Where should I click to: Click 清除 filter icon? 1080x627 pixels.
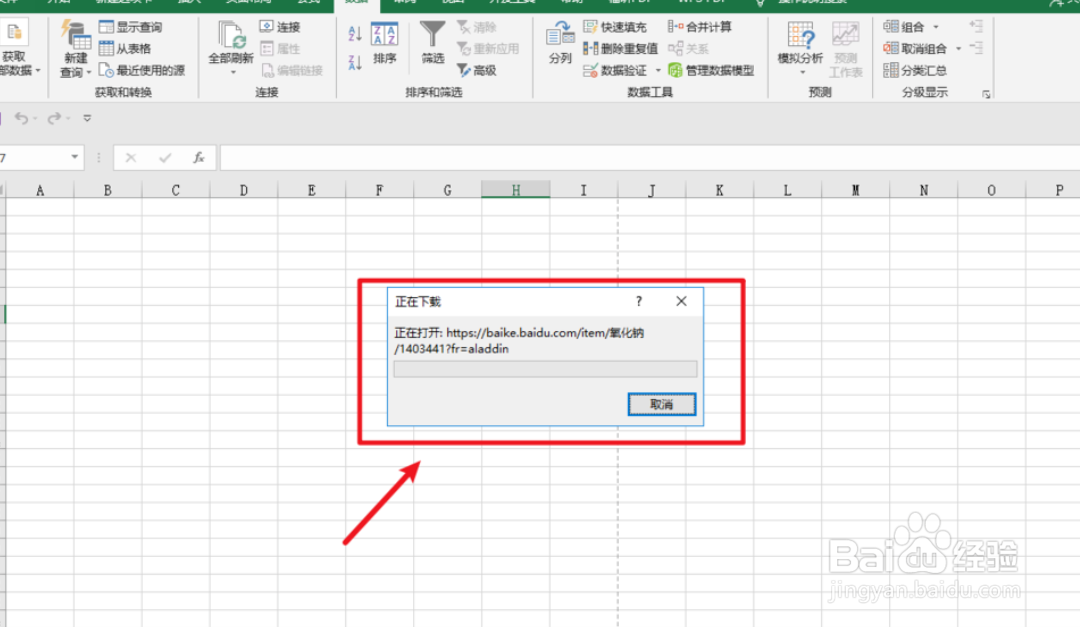[x=477, y=28]
